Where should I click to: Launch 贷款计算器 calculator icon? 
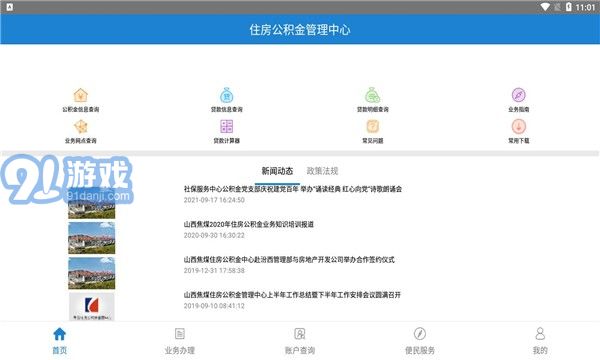click(x=227, y=127)
